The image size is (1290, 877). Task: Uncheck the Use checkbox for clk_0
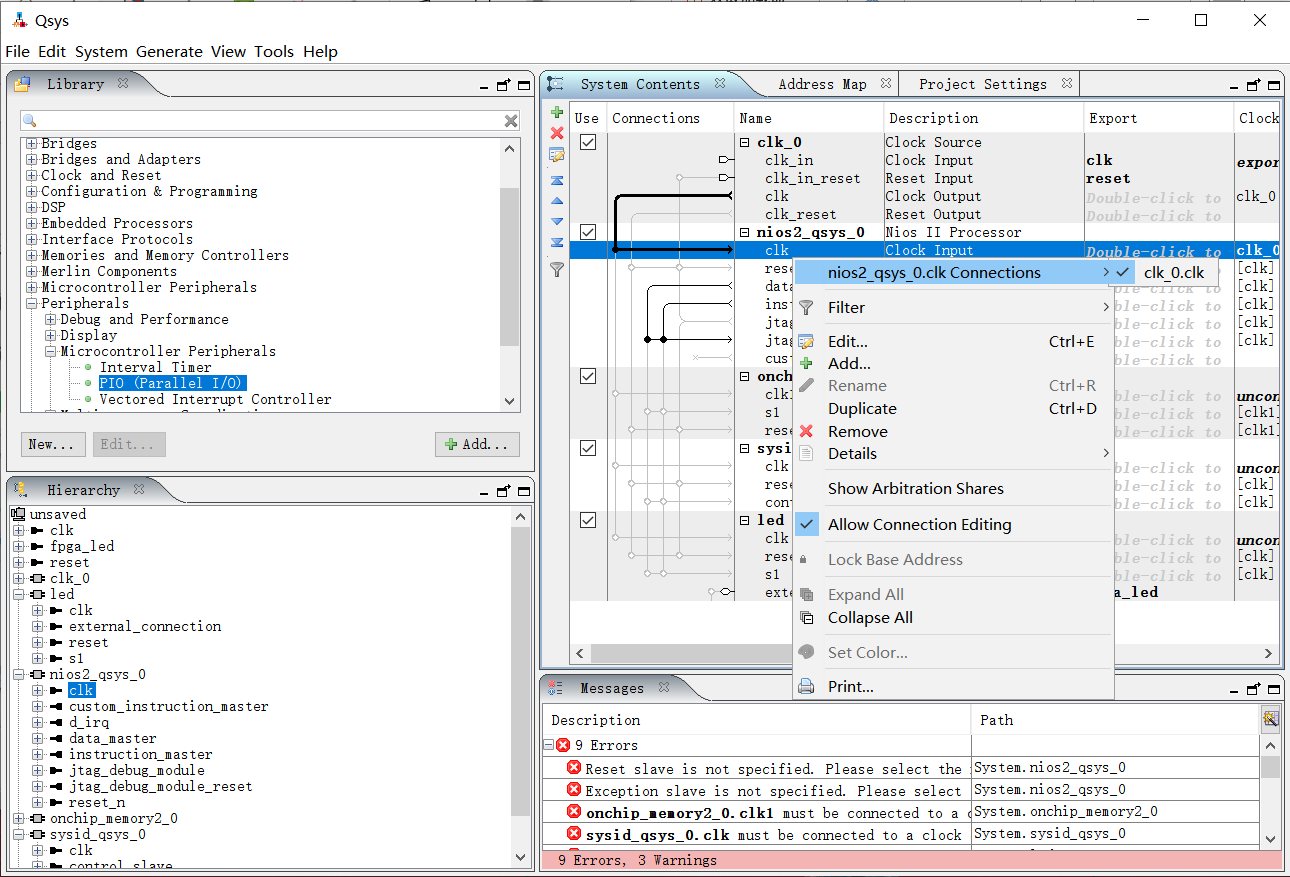[x=588, y=142]
